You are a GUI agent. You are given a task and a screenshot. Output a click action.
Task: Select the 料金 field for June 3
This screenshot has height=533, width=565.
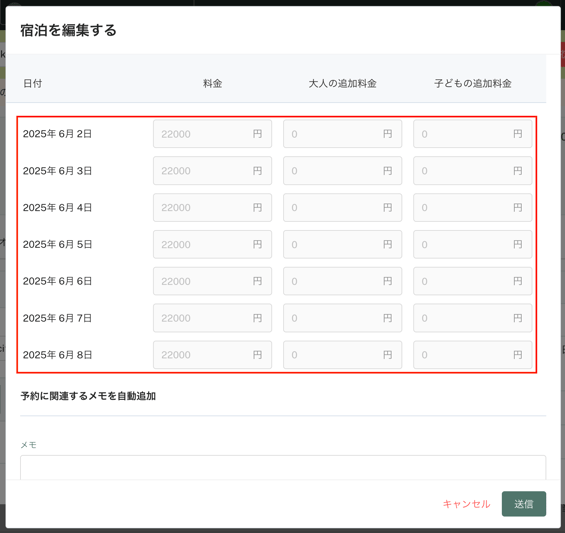click(x=212, y=171)
